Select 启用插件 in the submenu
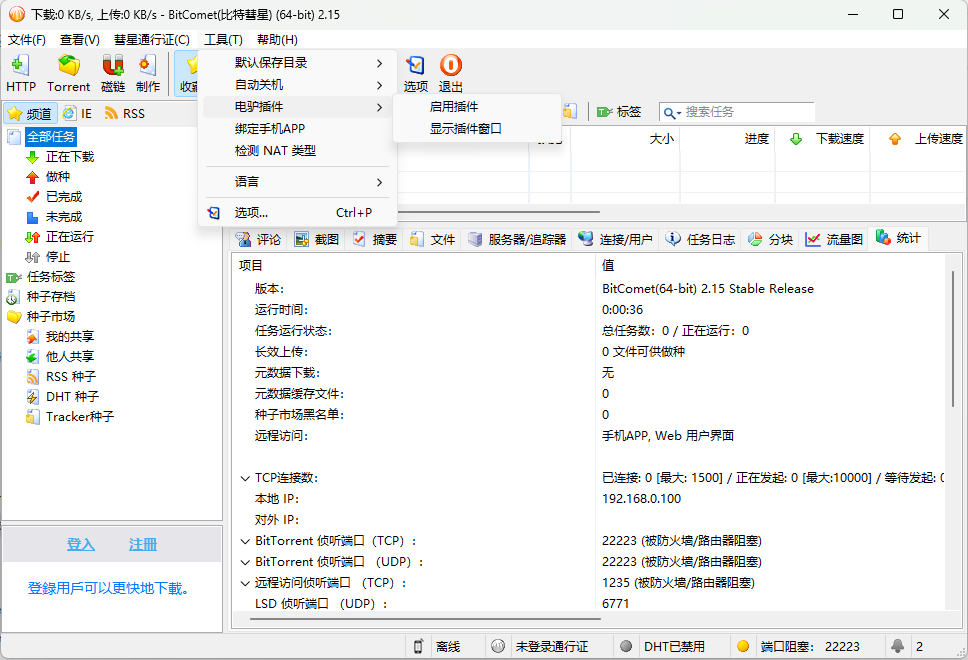This screenshot has height=660, width=968. (x=477, y=107)
